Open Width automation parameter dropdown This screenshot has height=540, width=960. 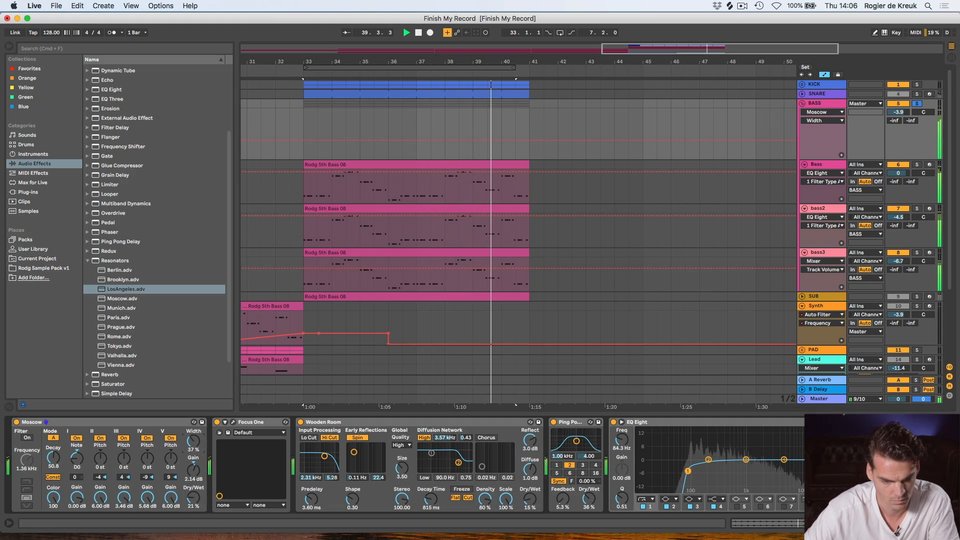[x=825, y=121]
